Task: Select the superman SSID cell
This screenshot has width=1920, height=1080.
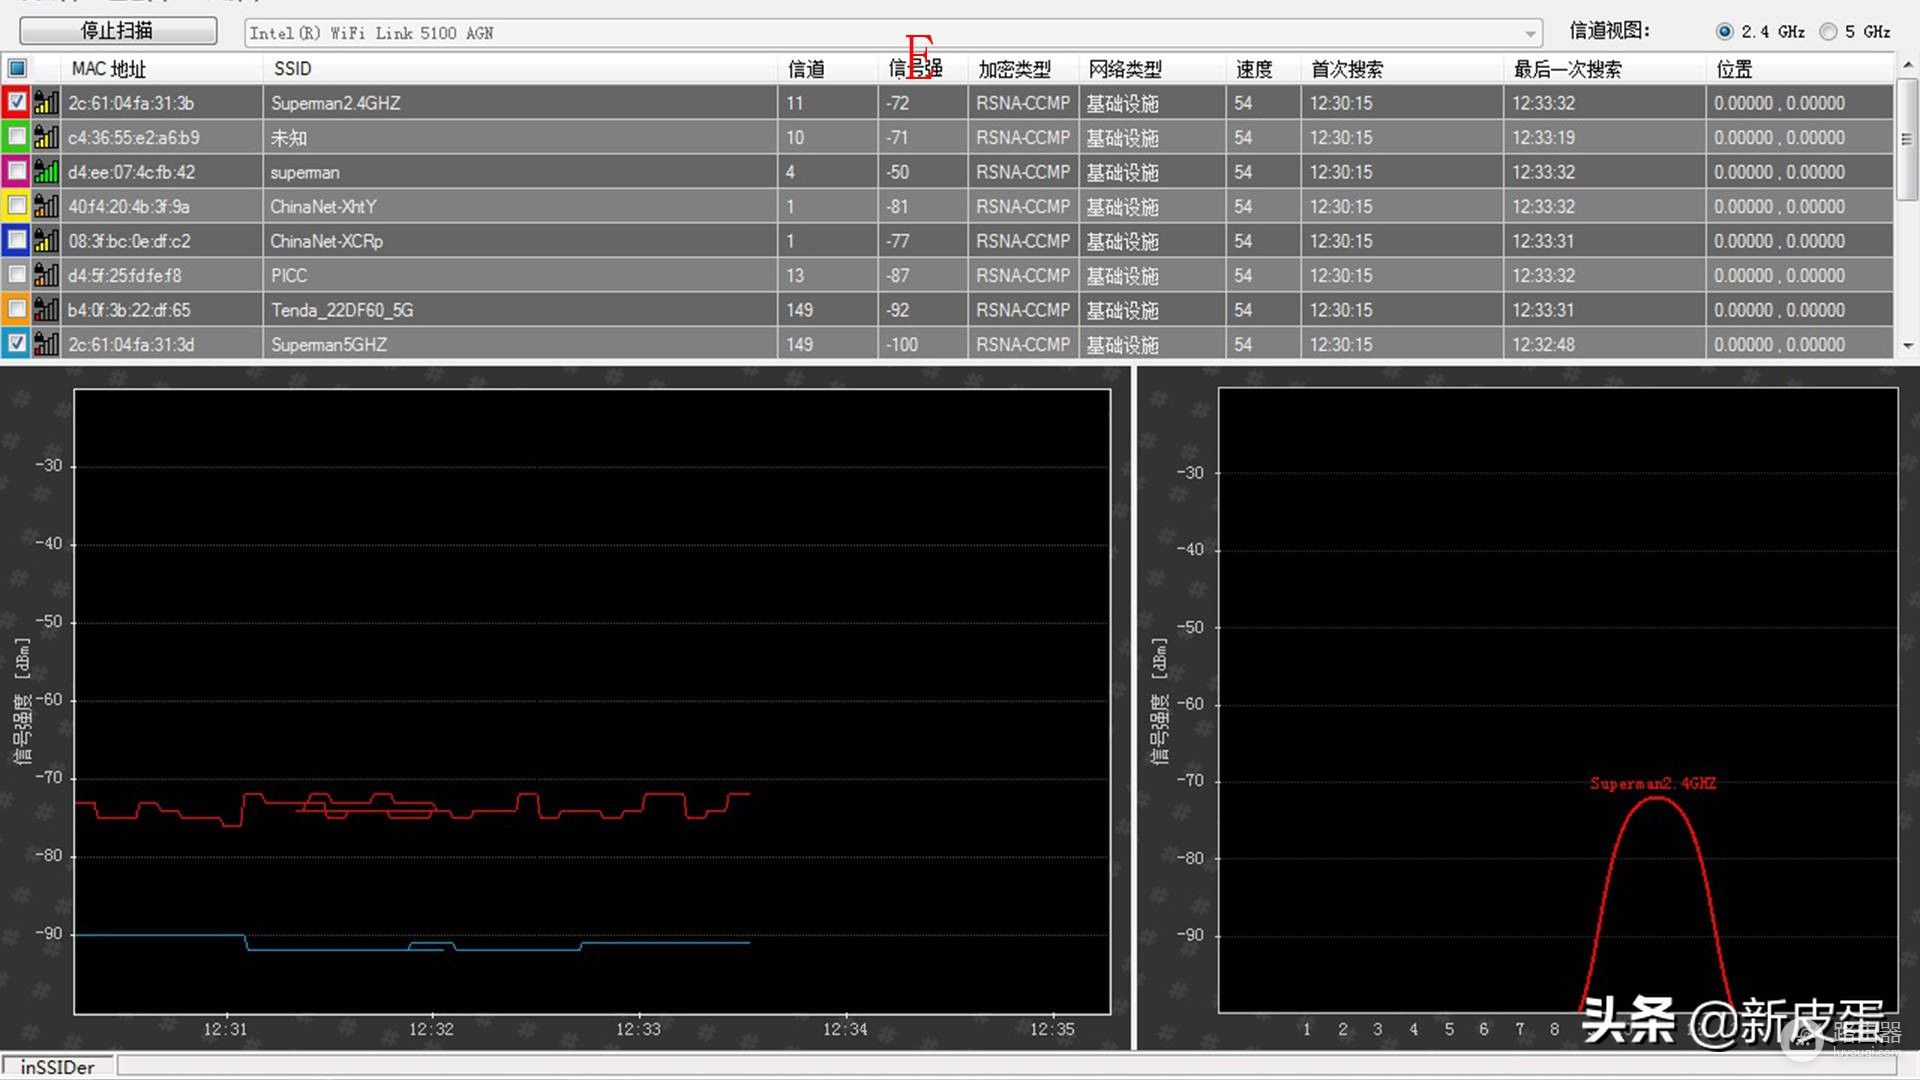Action: 521,171
